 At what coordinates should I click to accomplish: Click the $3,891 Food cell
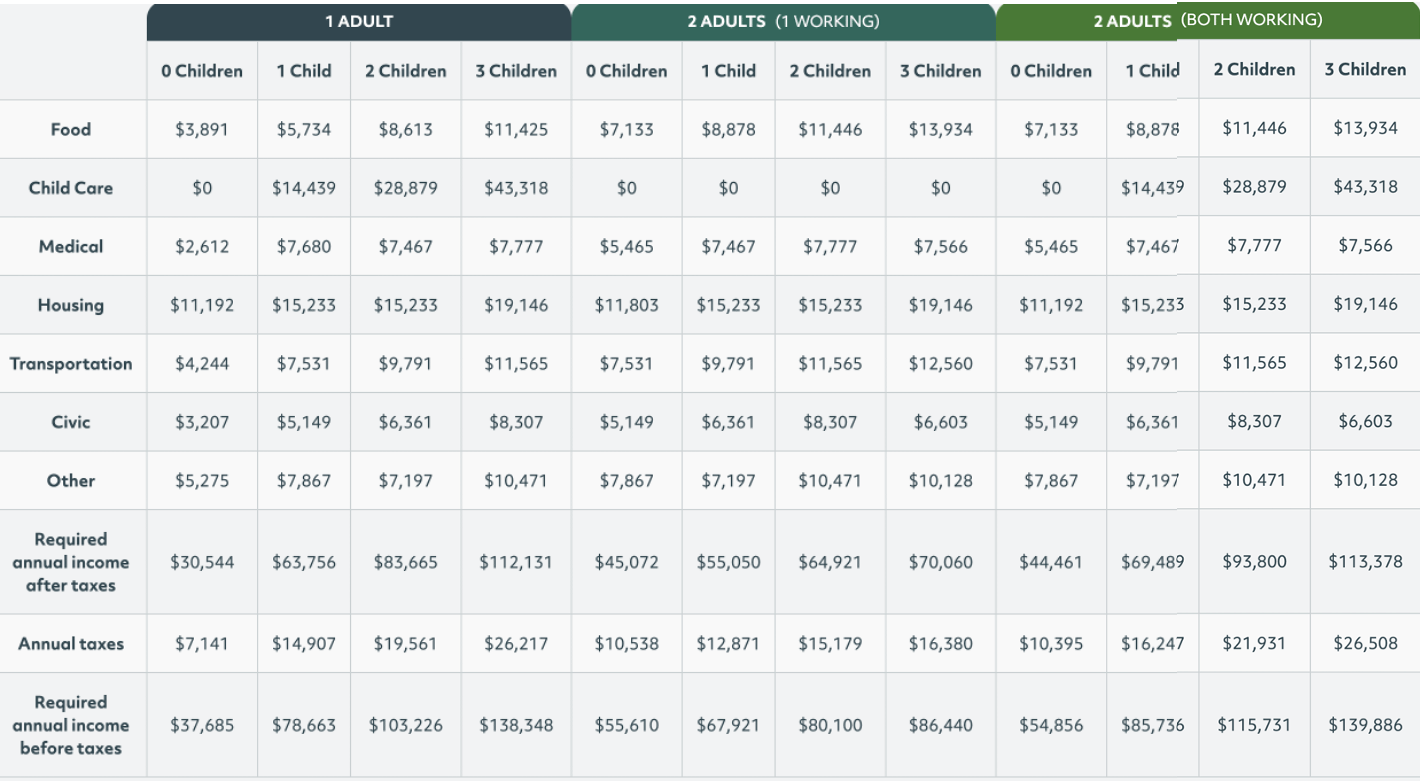pyautogui.click(x=202, y=129)
